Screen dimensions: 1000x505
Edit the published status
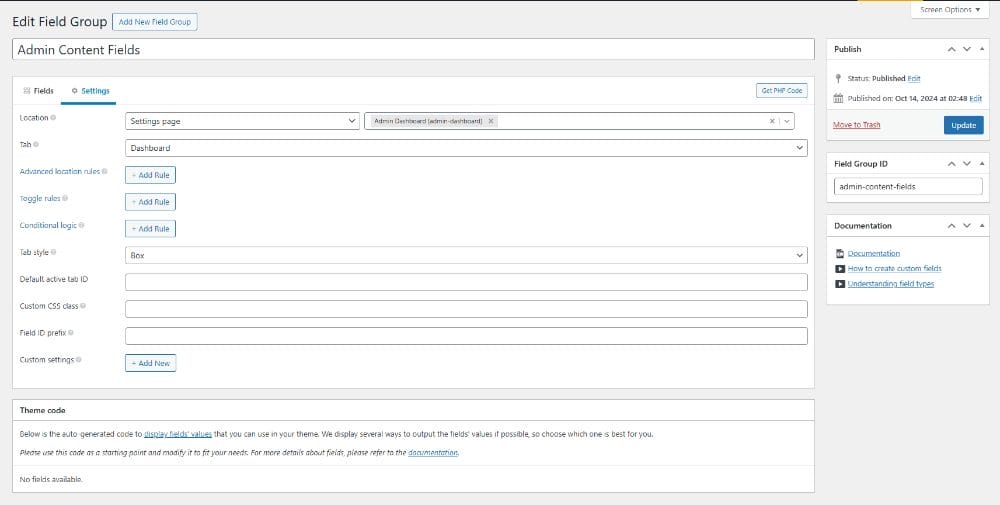click(x=914, y=78)
